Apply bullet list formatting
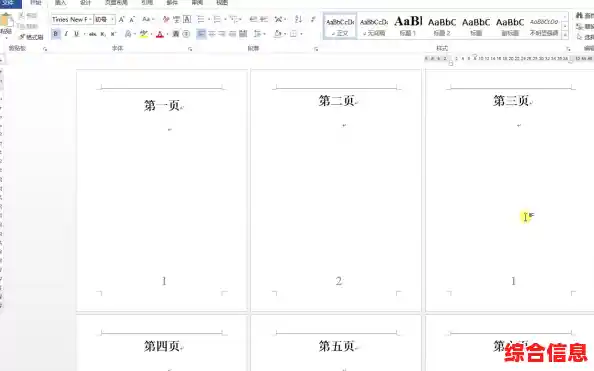 pos(201,19)
